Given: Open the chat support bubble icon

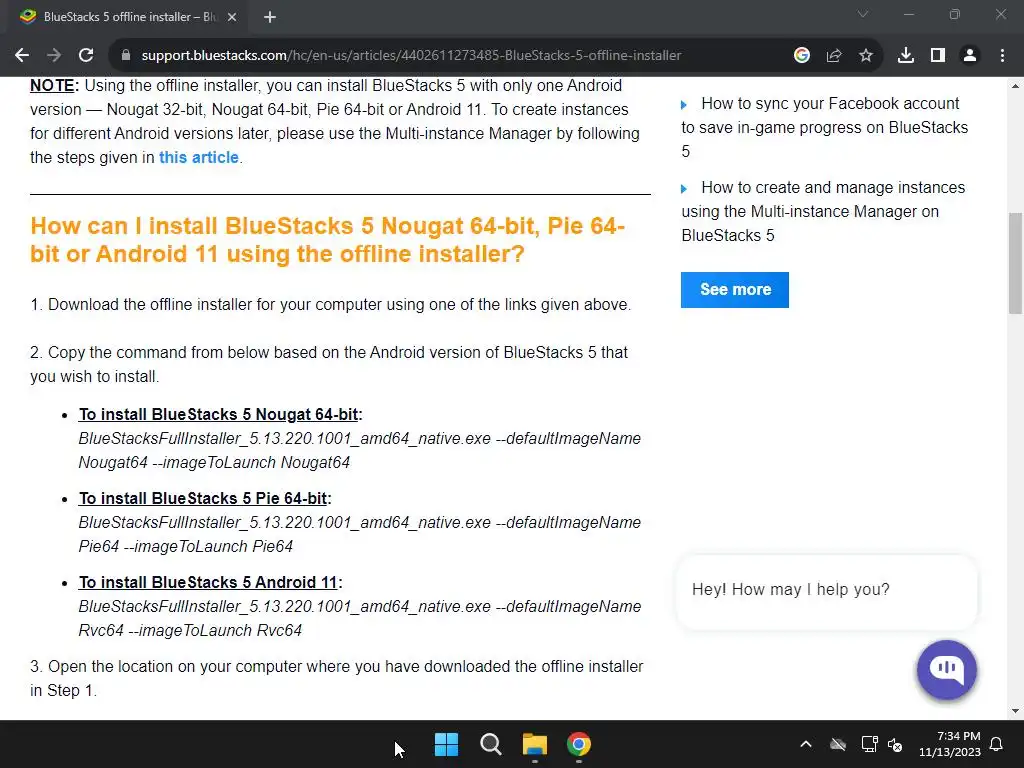Looking at the screenshot, I should 946,669.
